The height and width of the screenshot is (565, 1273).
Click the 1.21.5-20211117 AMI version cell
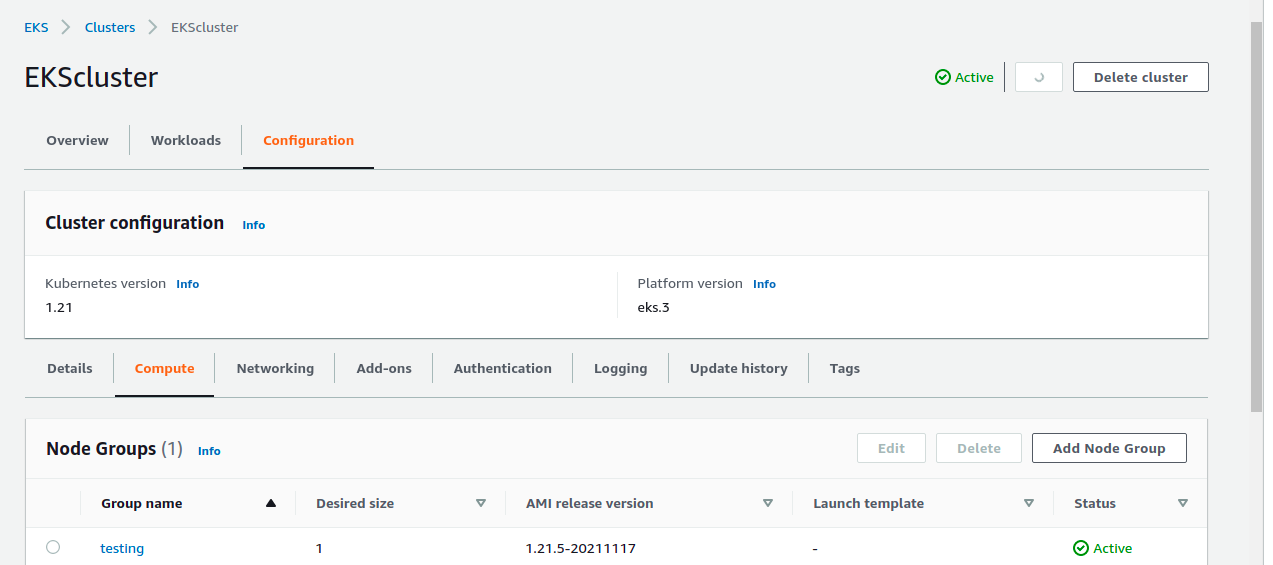pos(581,548)
